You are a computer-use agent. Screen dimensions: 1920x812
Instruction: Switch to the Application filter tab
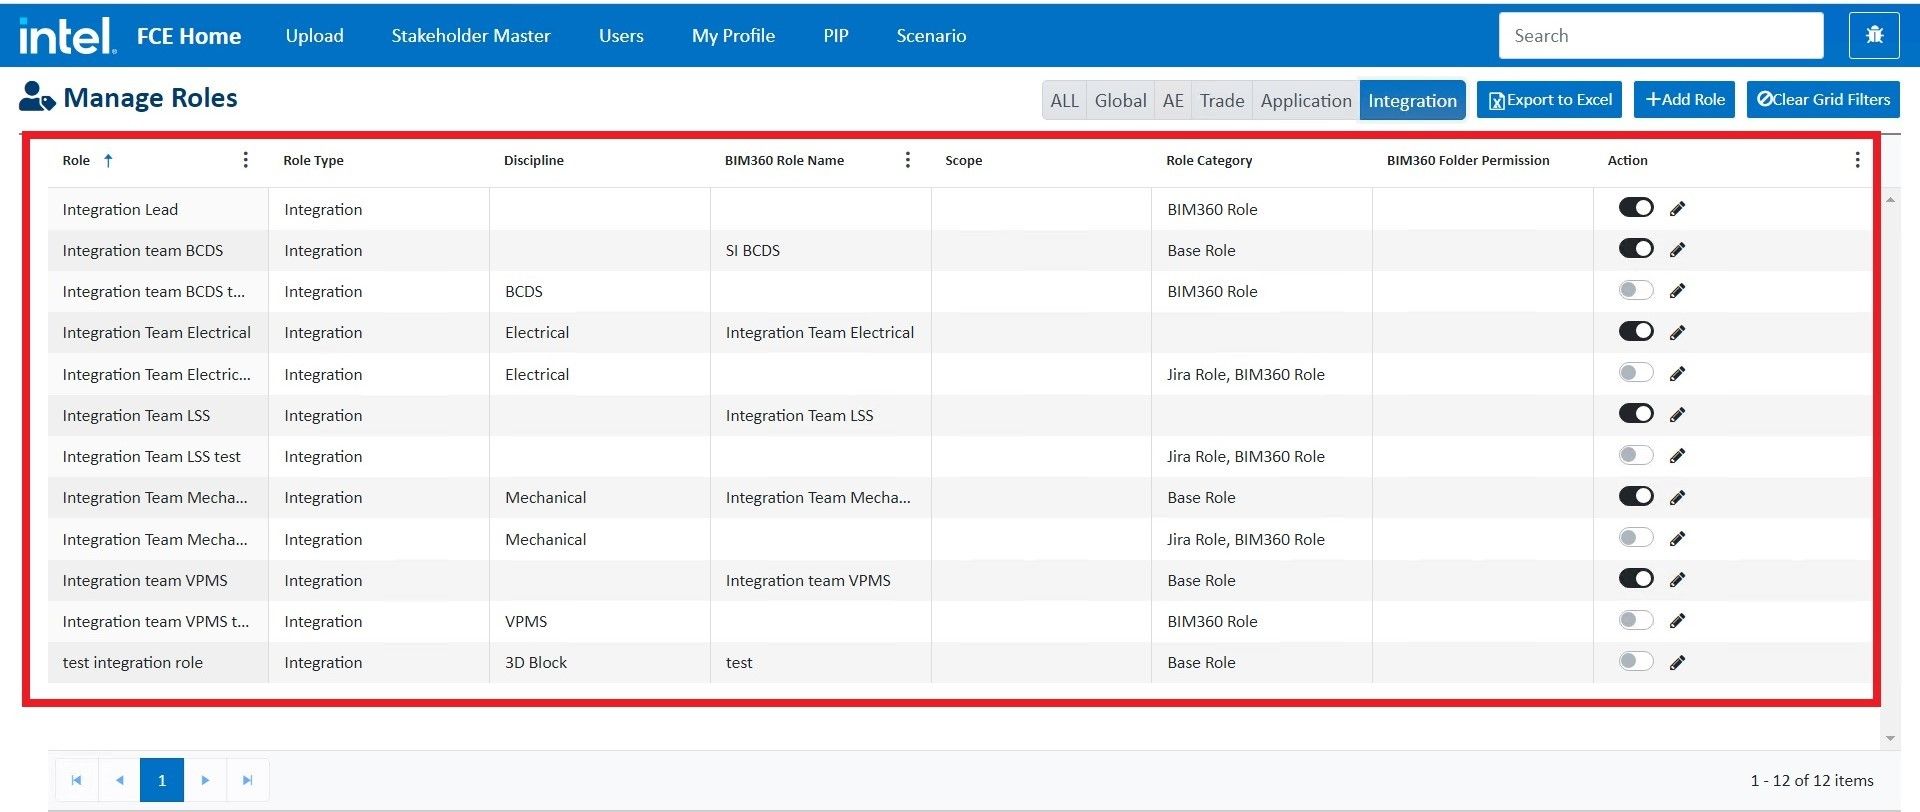(1305, 100)
